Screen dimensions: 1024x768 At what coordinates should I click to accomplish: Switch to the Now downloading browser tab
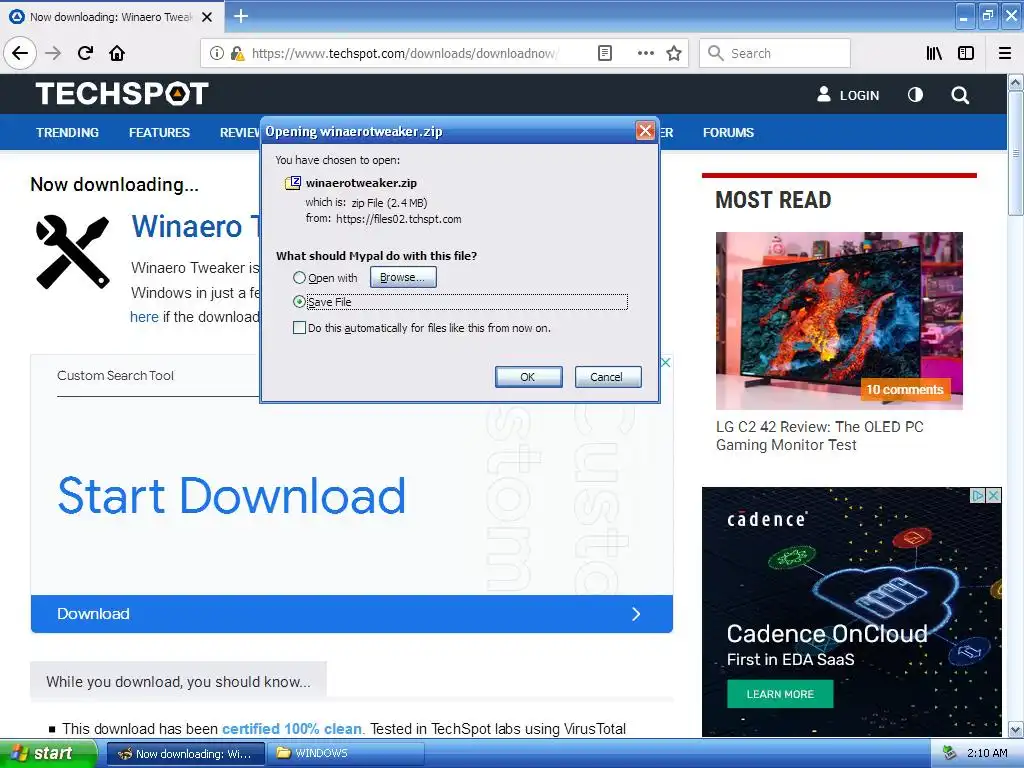click(x=111, y=17)
